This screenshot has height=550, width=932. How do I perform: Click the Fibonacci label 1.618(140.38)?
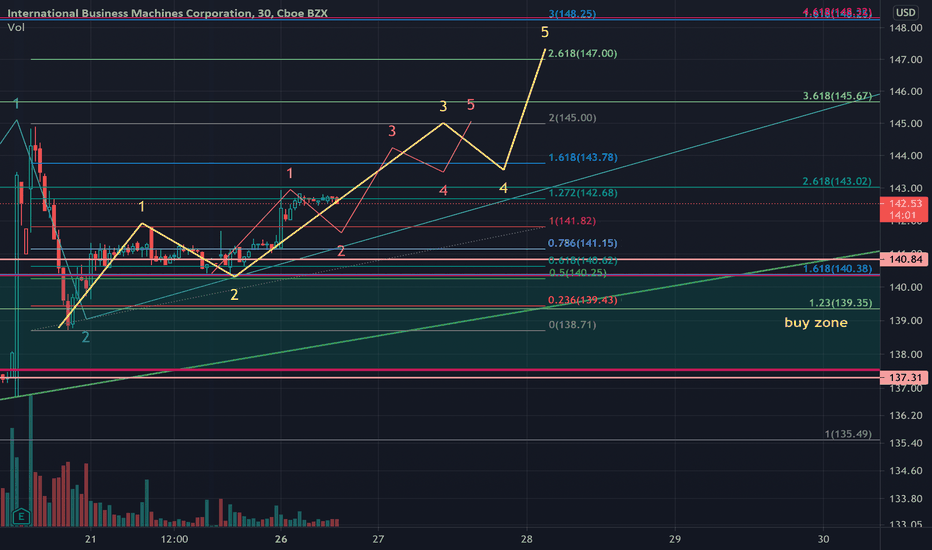click(837, 269)
